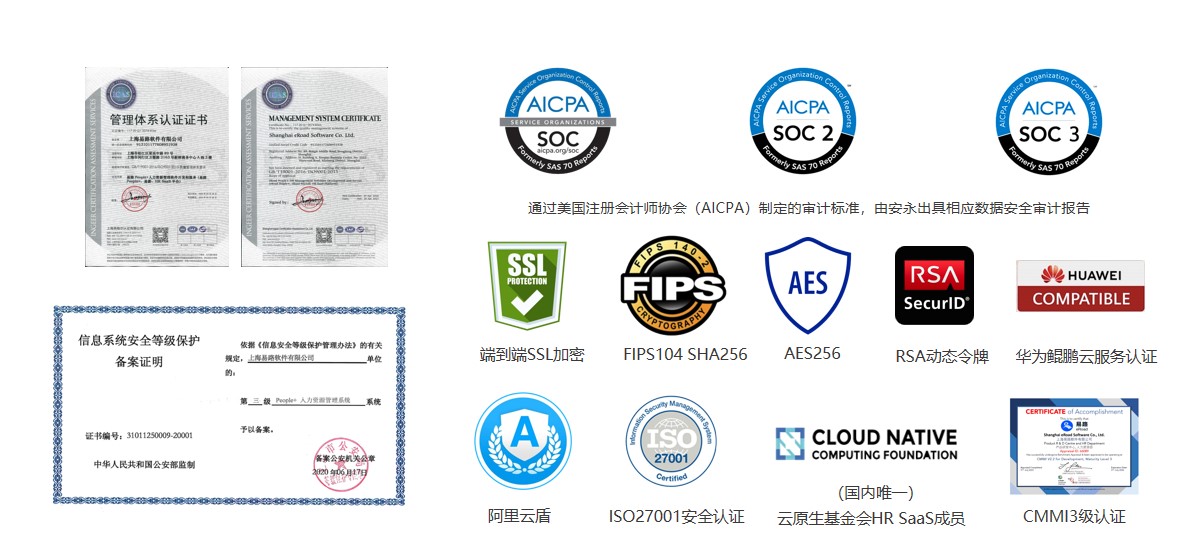Open the English Management System Certificate image

click(312, 172)
